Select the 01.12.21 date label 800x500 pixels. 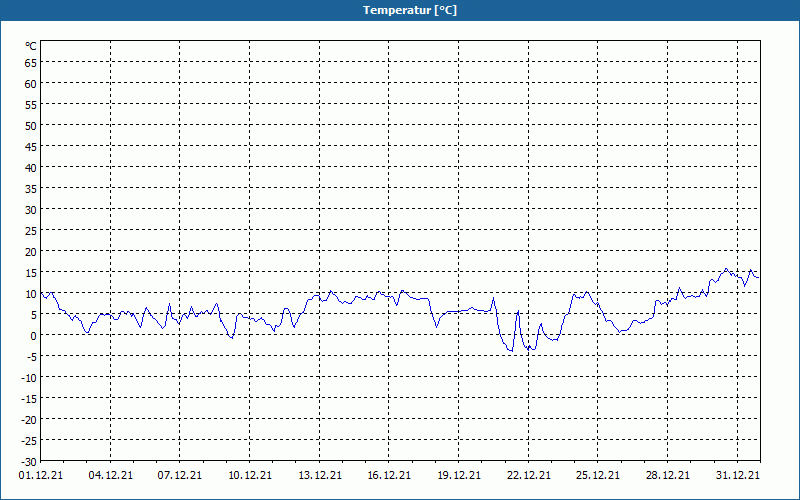[41, 476]
